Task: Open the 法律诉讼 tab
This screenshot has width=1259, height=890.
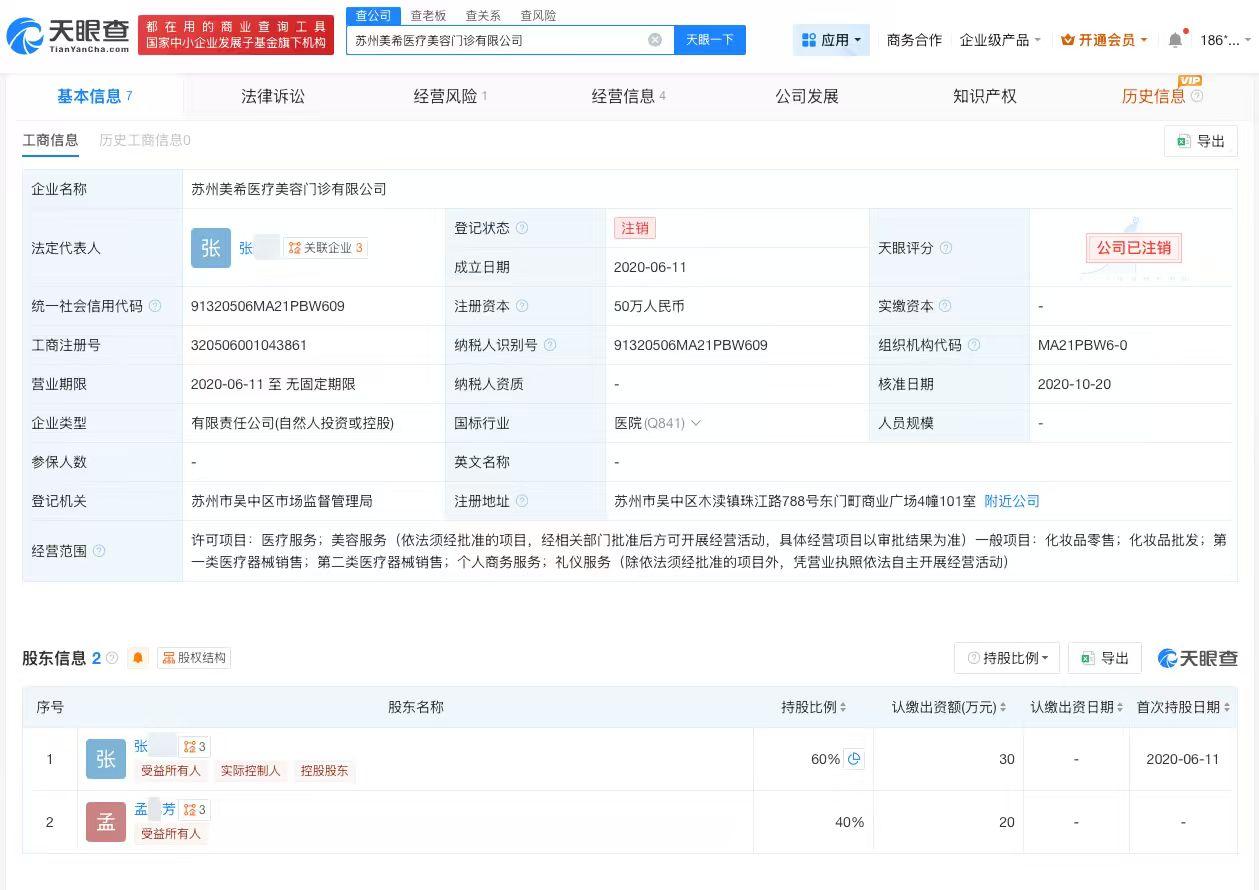Action: pos(273,97)
